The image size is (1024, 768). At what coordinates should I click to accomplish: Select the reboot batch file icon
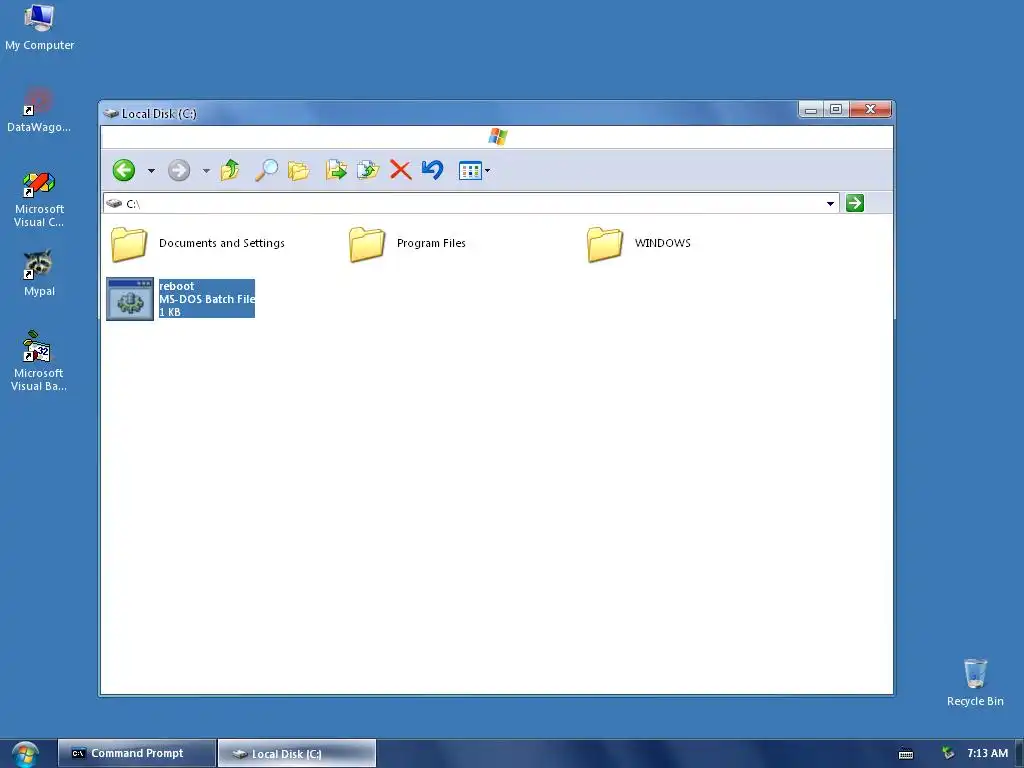130,299
